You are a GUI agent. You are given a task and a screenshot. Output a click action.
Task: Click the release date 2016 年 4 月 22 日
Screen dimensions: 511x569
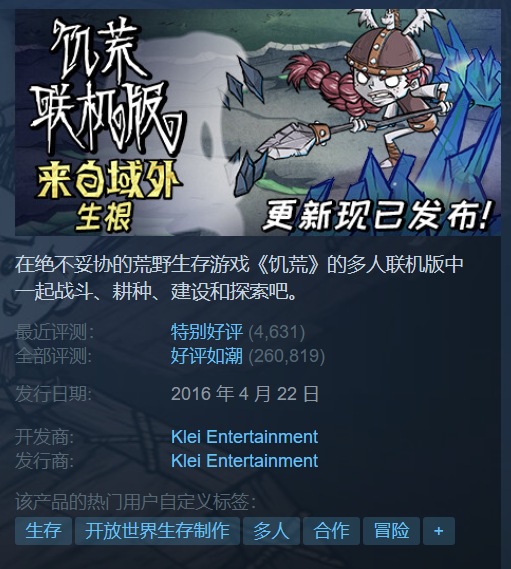[x=245, y=394]
